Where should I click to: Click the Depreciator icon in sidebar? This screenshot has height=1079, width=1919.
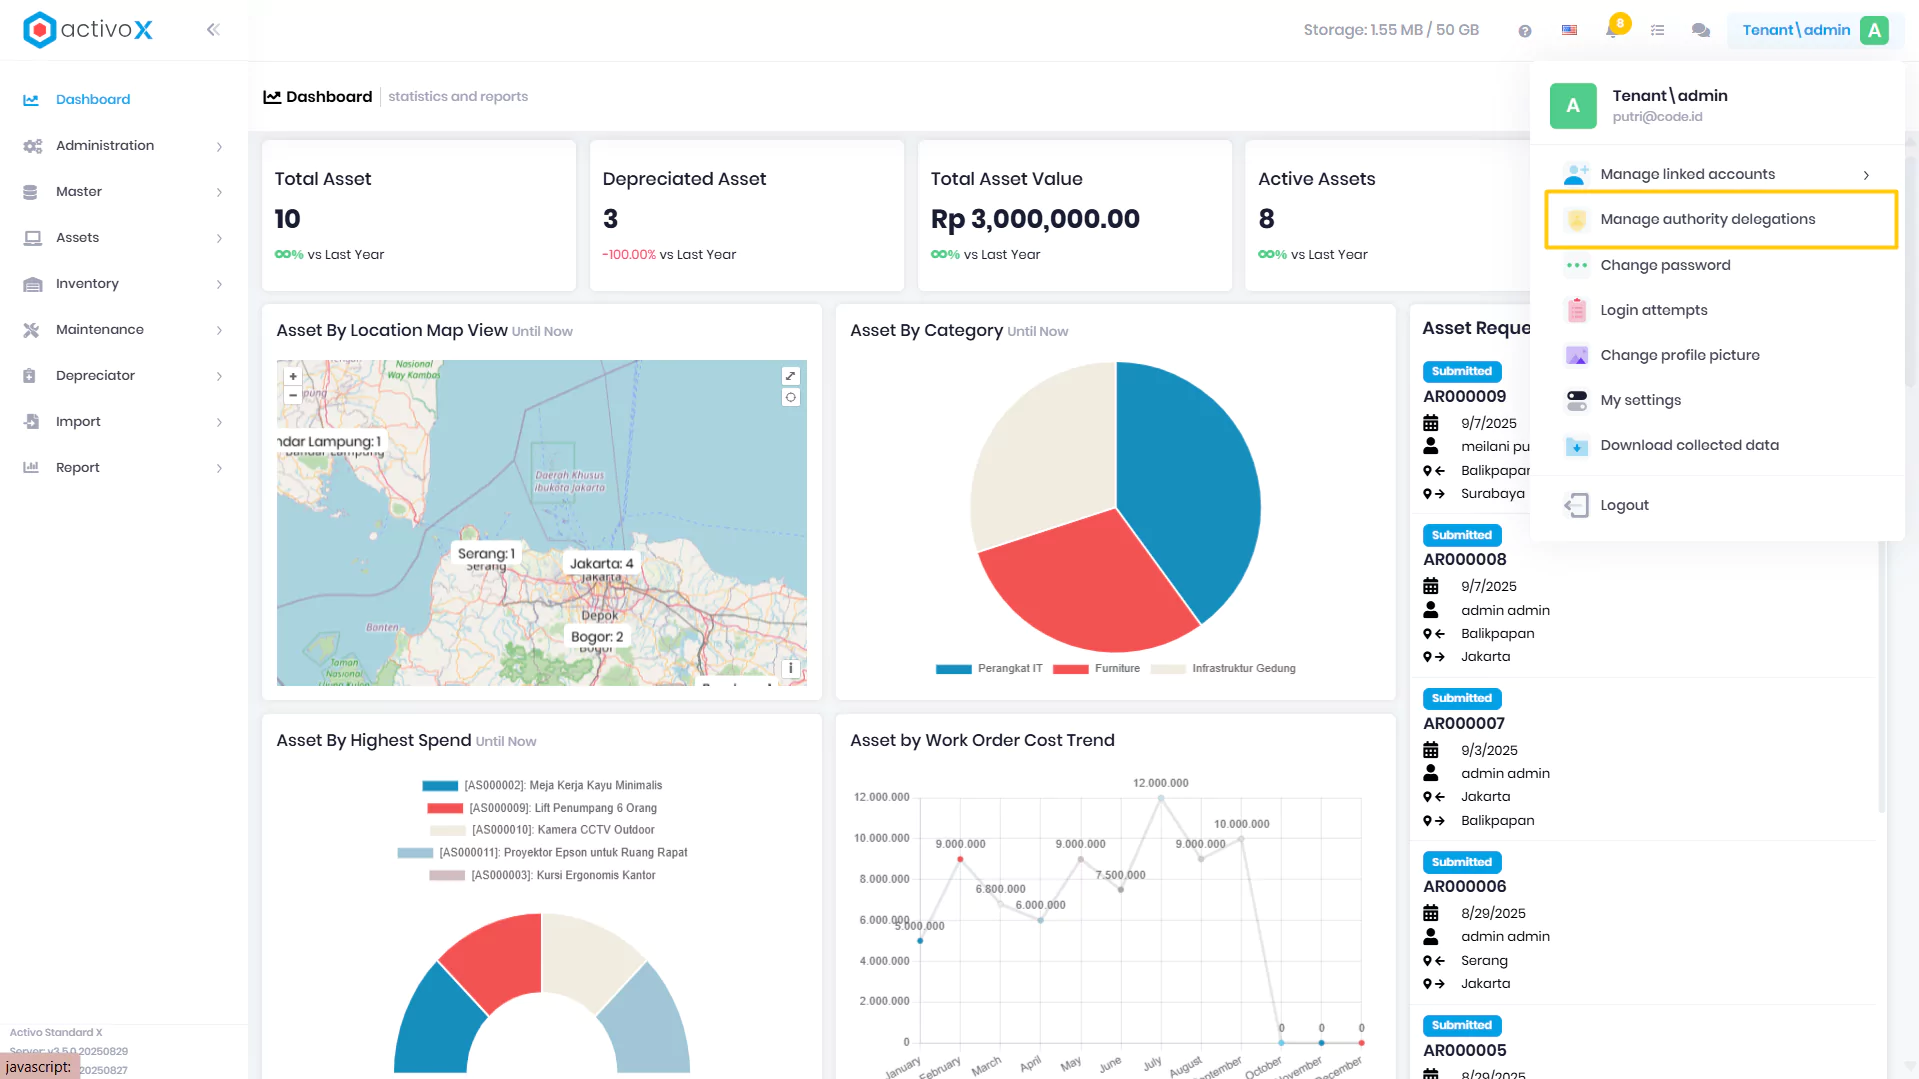coord(29,376)
